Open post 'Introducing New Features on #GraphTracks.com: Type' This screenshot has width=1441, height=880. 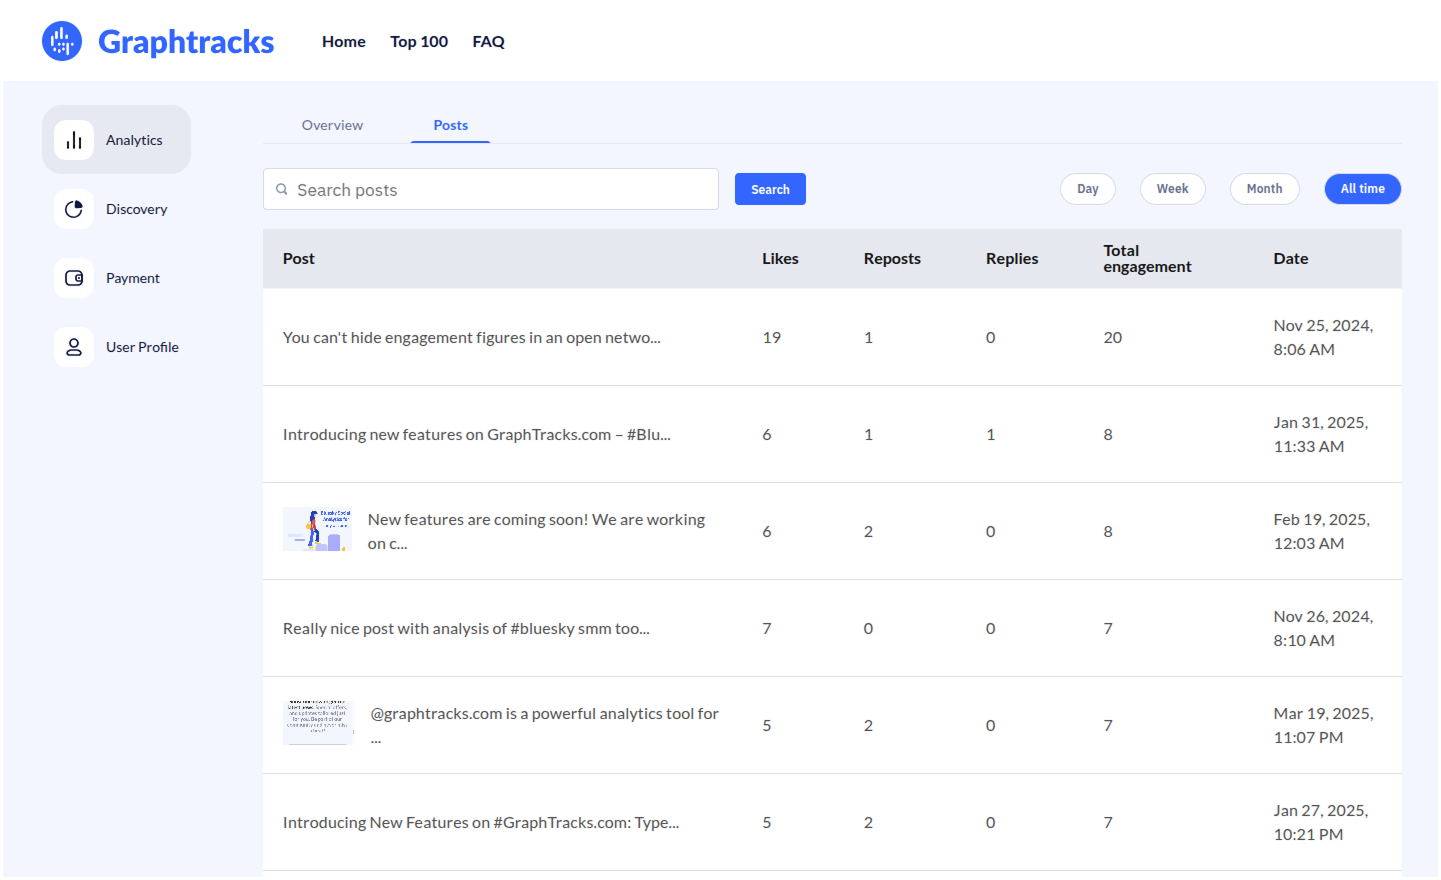tap(481, 822)
